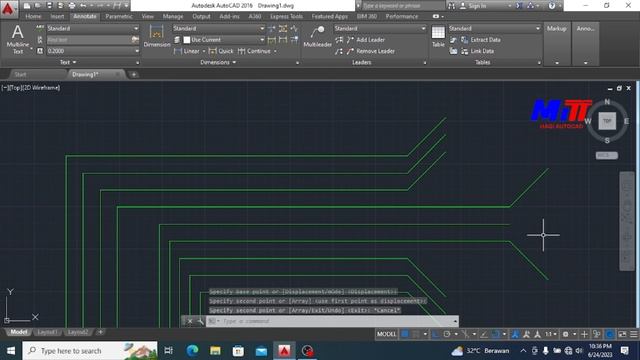Click the Multiline Text tool
Screen dimensions: 640x360
click(18, 39)
